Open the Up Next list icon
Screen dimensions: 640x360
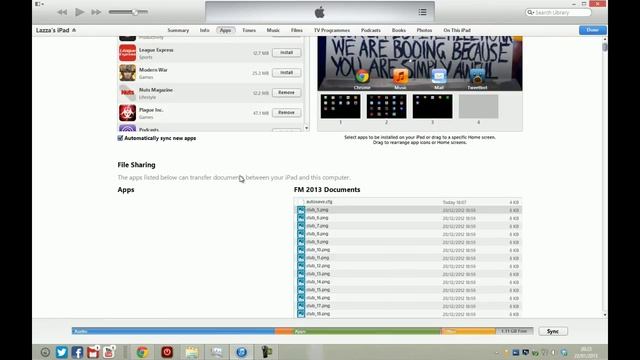tap(422, 12)
